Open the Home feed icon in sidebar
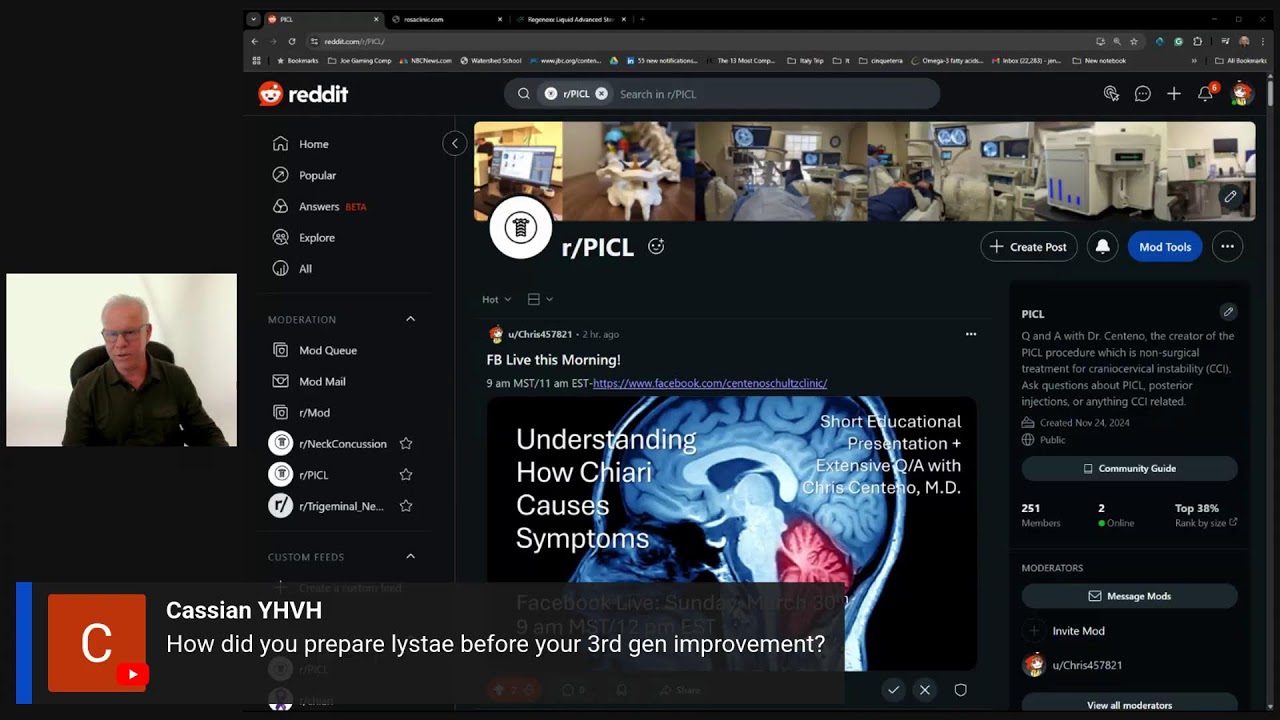The width and height of the screenshot is (1280, 720). point(281,144)
